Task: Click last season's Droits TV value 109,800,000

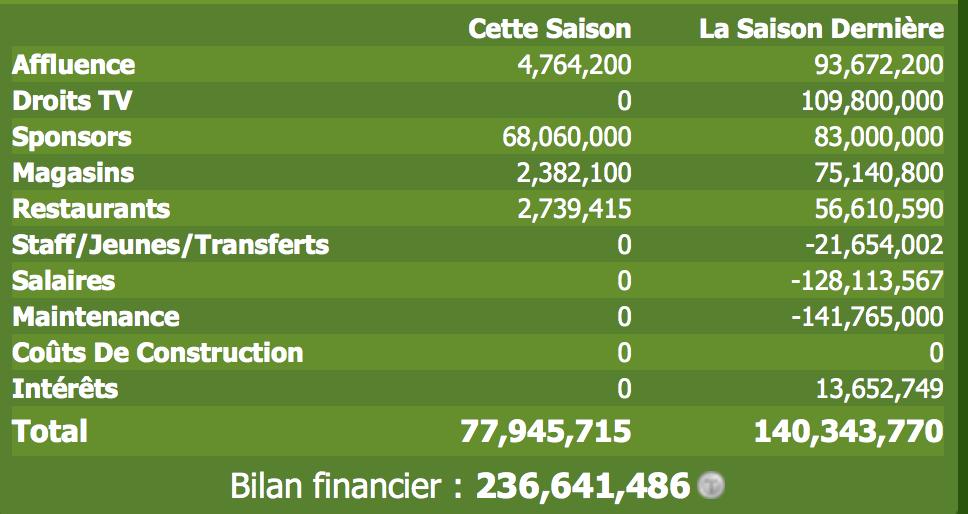Action: click(872, 101)
